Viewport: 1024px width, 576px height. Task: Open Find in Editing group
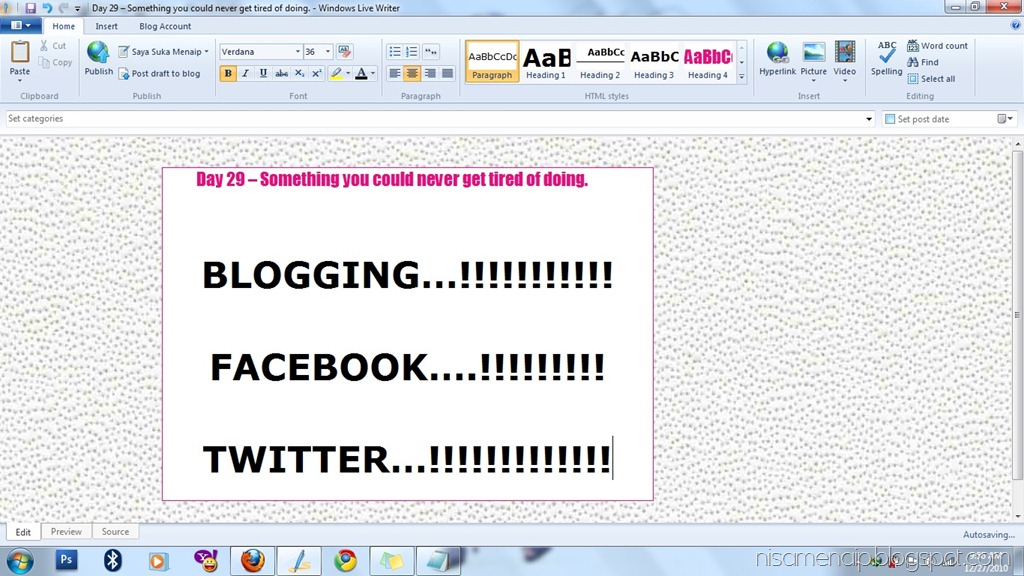coord(923,62)
